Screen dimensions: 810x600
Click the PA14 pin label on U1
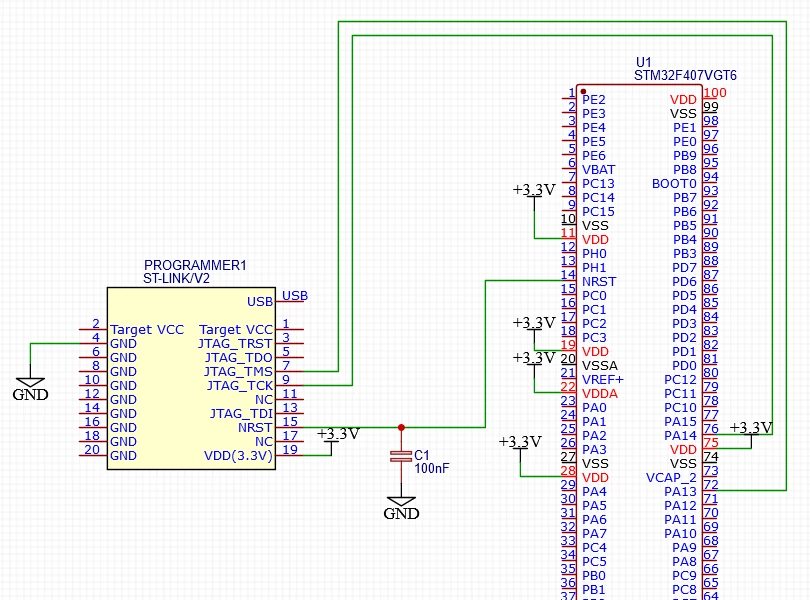pos(681,436)
